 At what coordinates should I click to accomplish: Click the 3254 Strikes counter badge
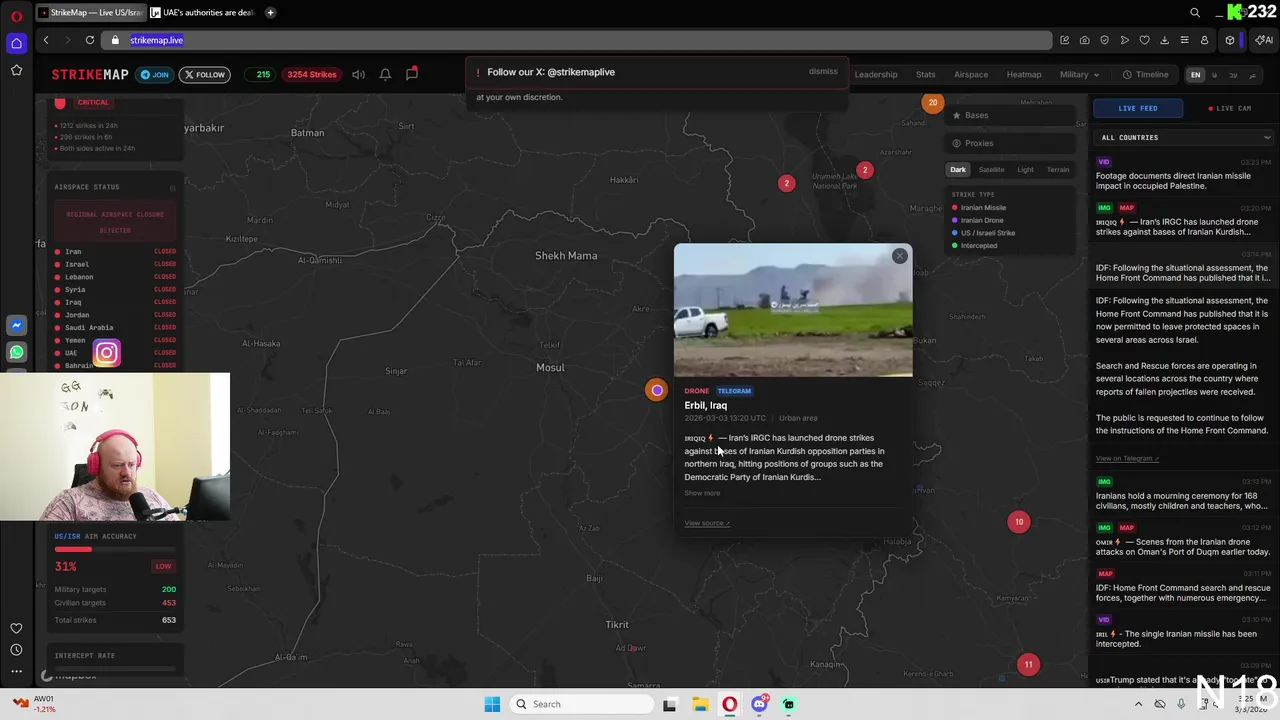312,75
